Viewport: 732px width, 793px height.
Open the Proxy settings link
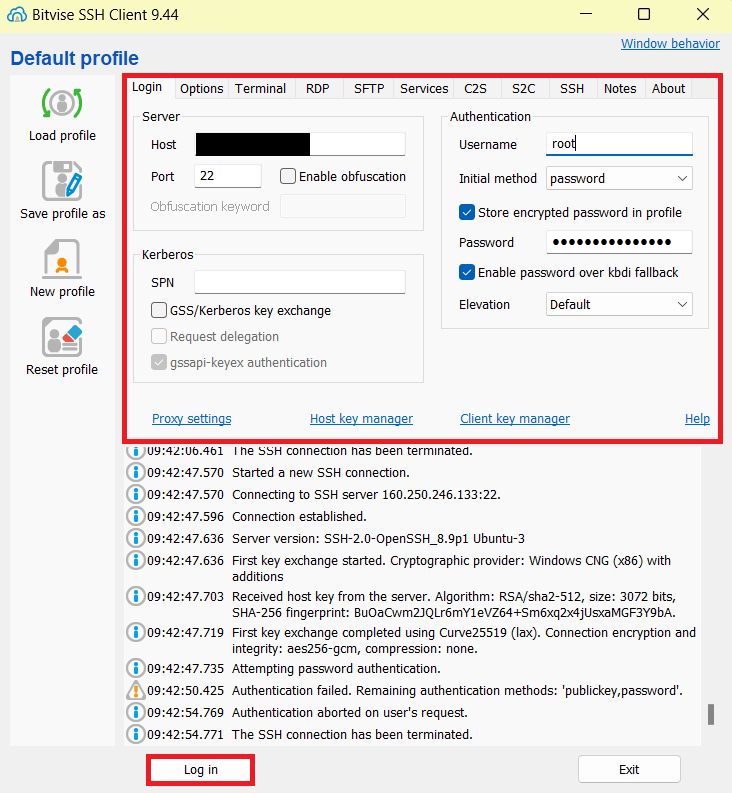point(191,419)
